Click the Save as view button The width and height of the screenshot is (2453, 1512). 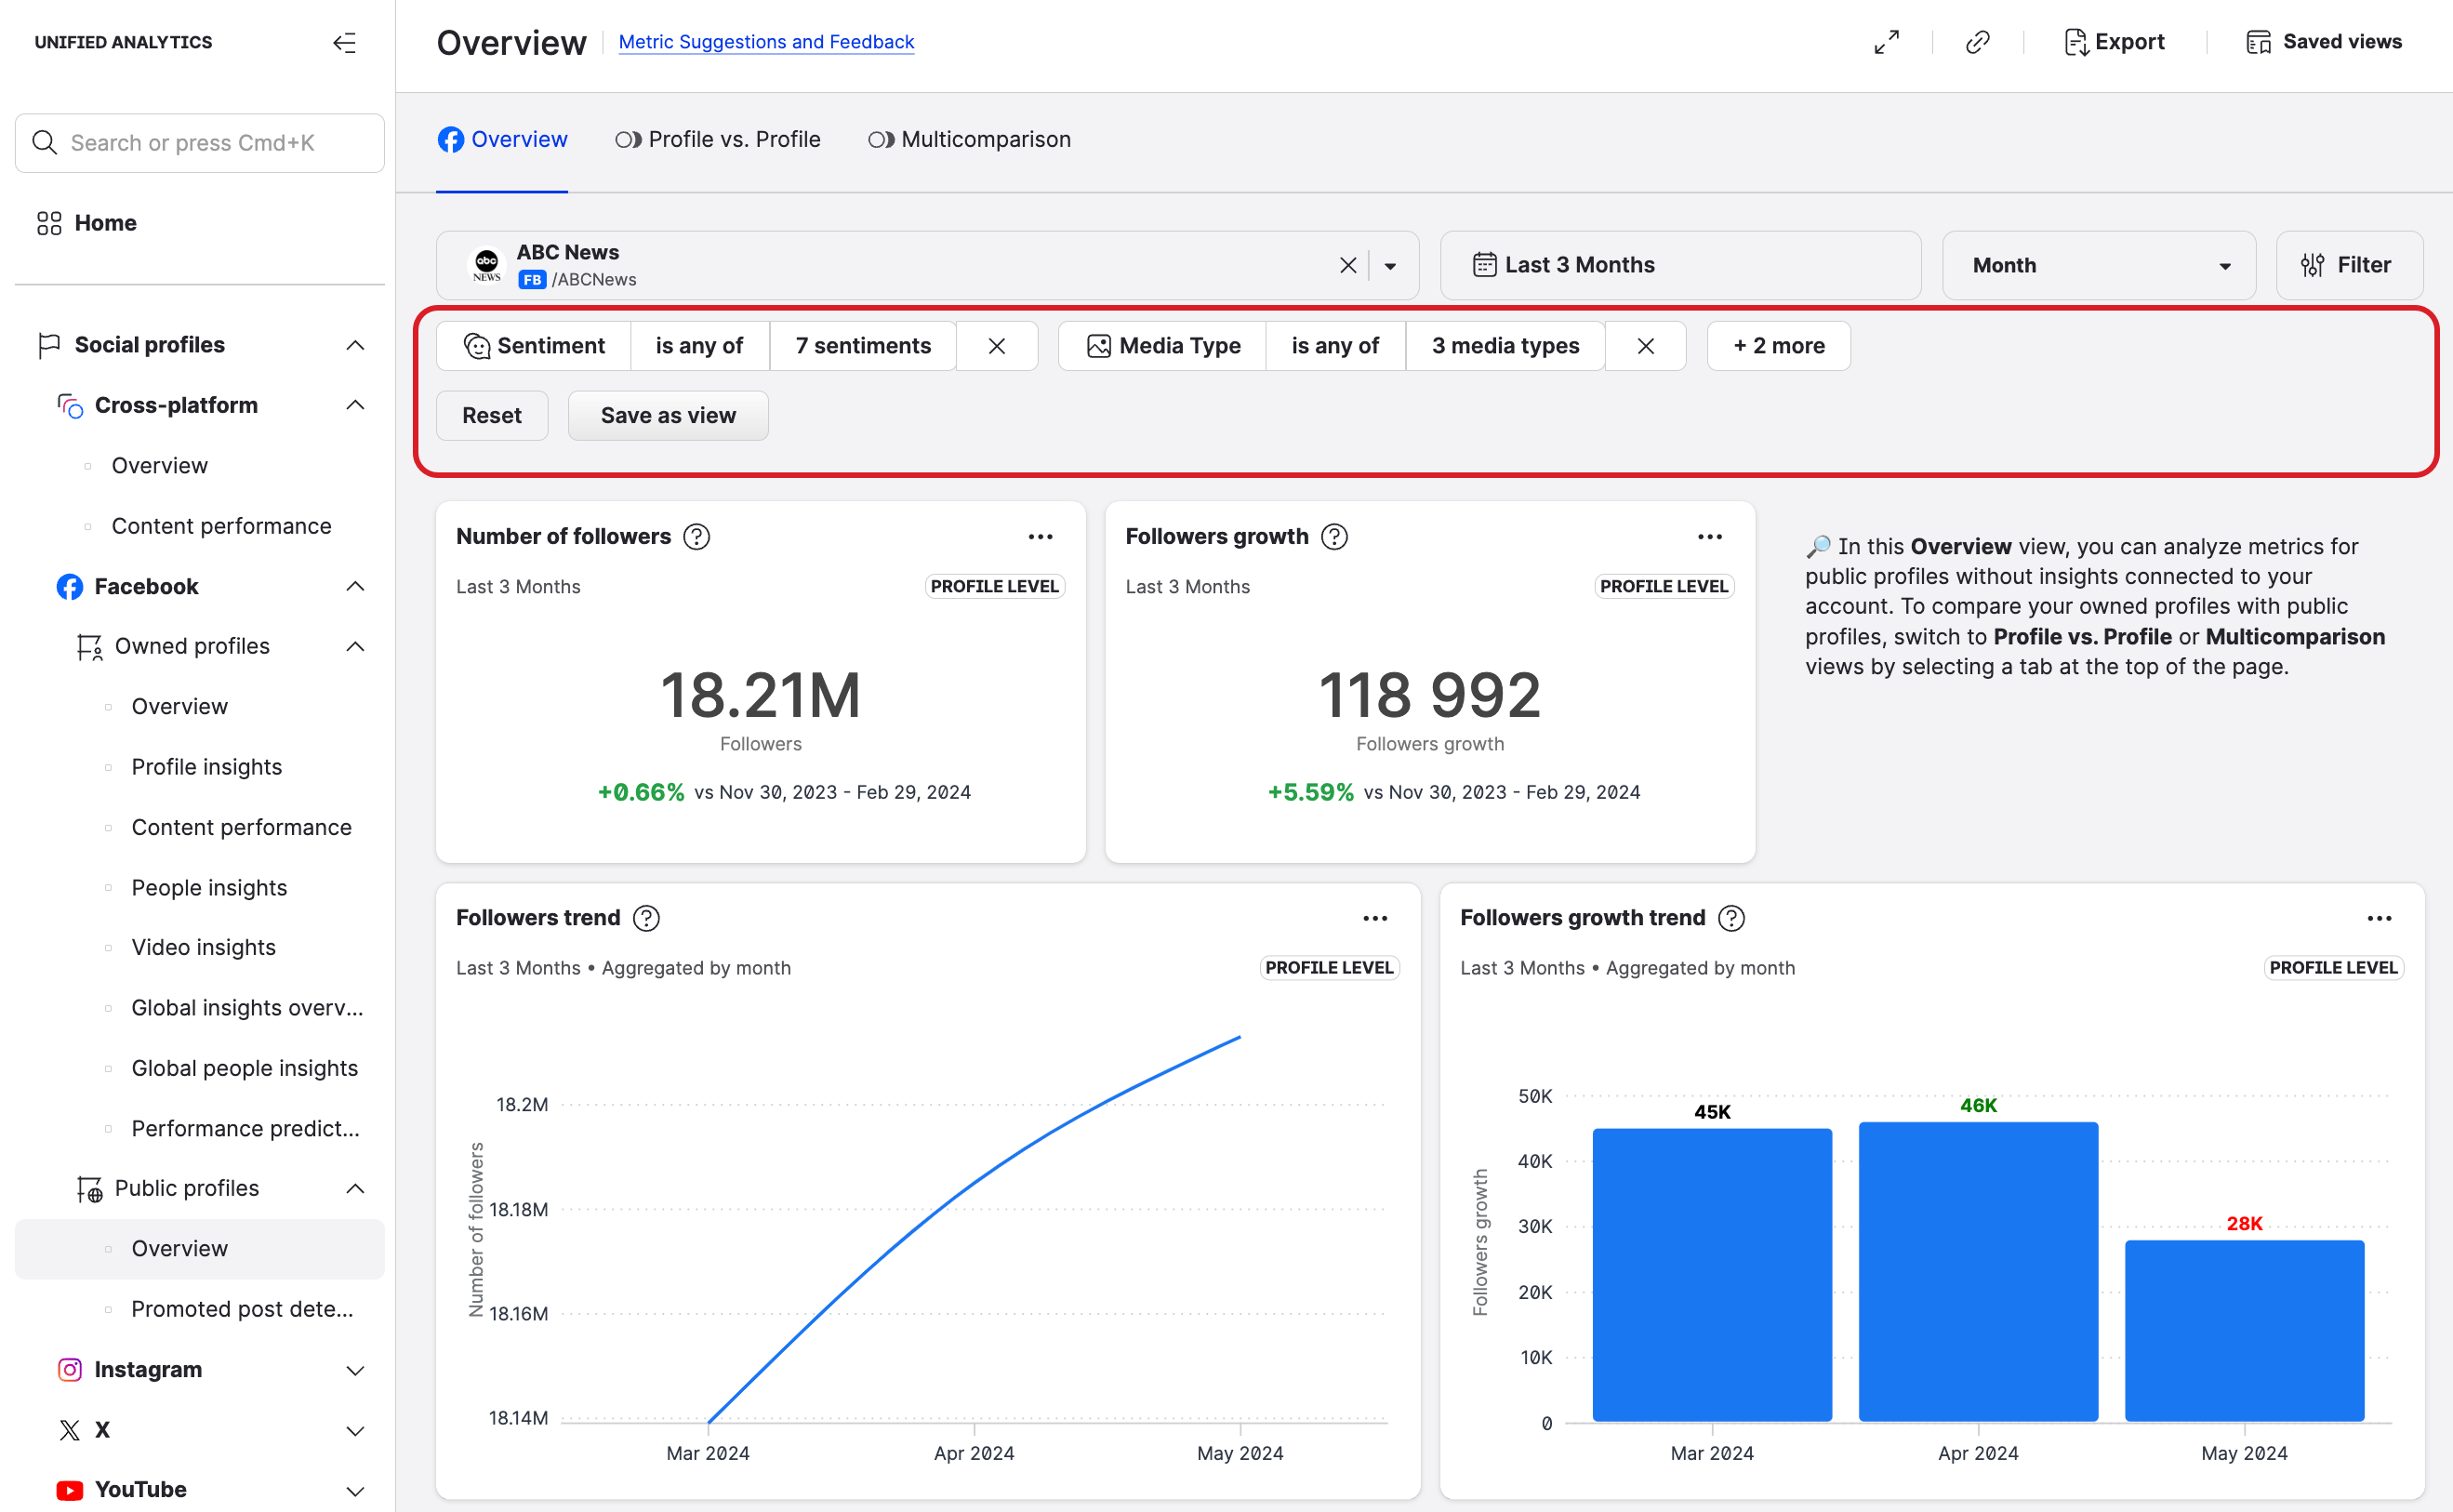tap(667, 415)
